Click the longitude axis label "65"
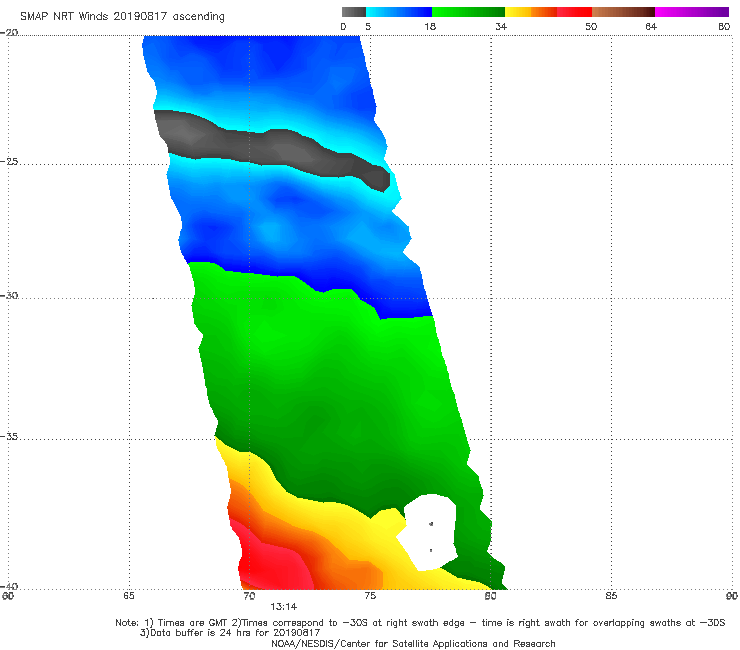740x650 pixels. click(129, 596)
